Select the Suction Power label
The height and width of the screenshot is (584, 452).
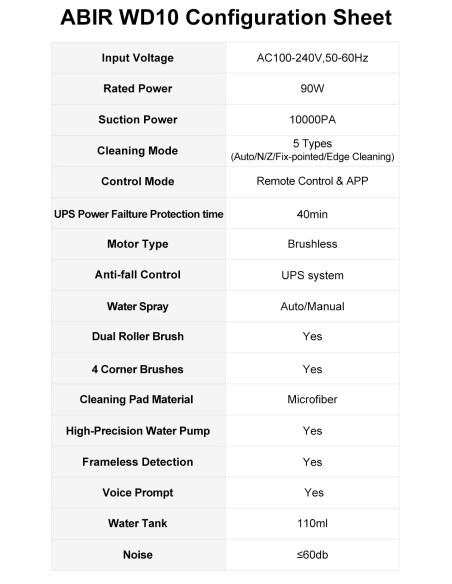[x=138, y=119]
